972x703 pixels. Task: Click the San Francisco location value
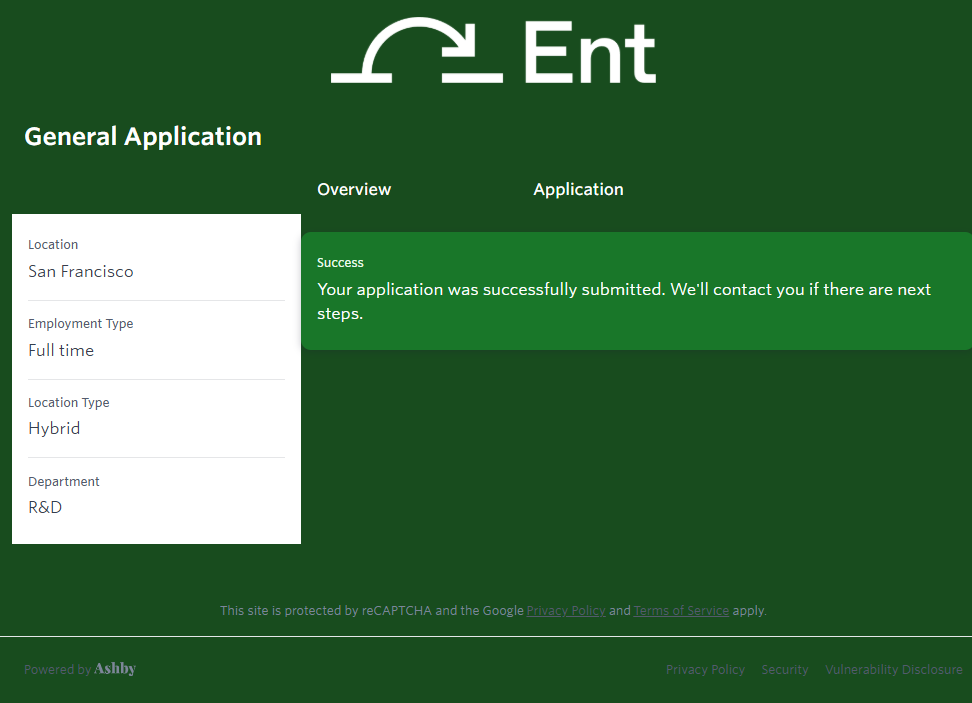coord(81,271)
